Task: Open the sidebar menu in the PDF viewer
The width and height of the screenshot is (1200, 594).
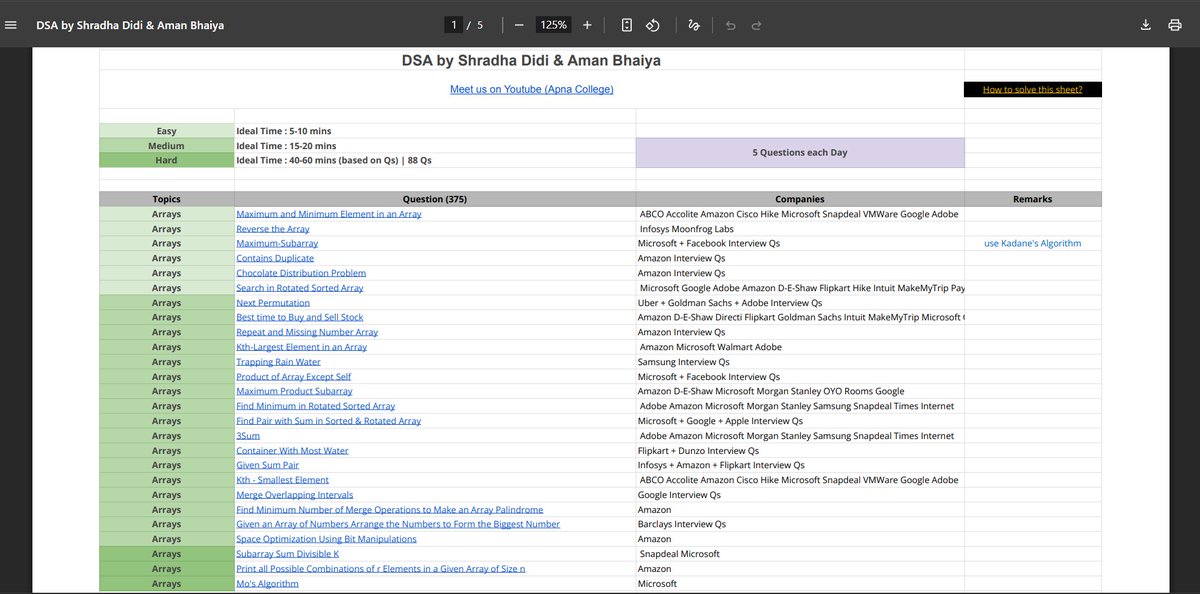Action: pos(11,25)
